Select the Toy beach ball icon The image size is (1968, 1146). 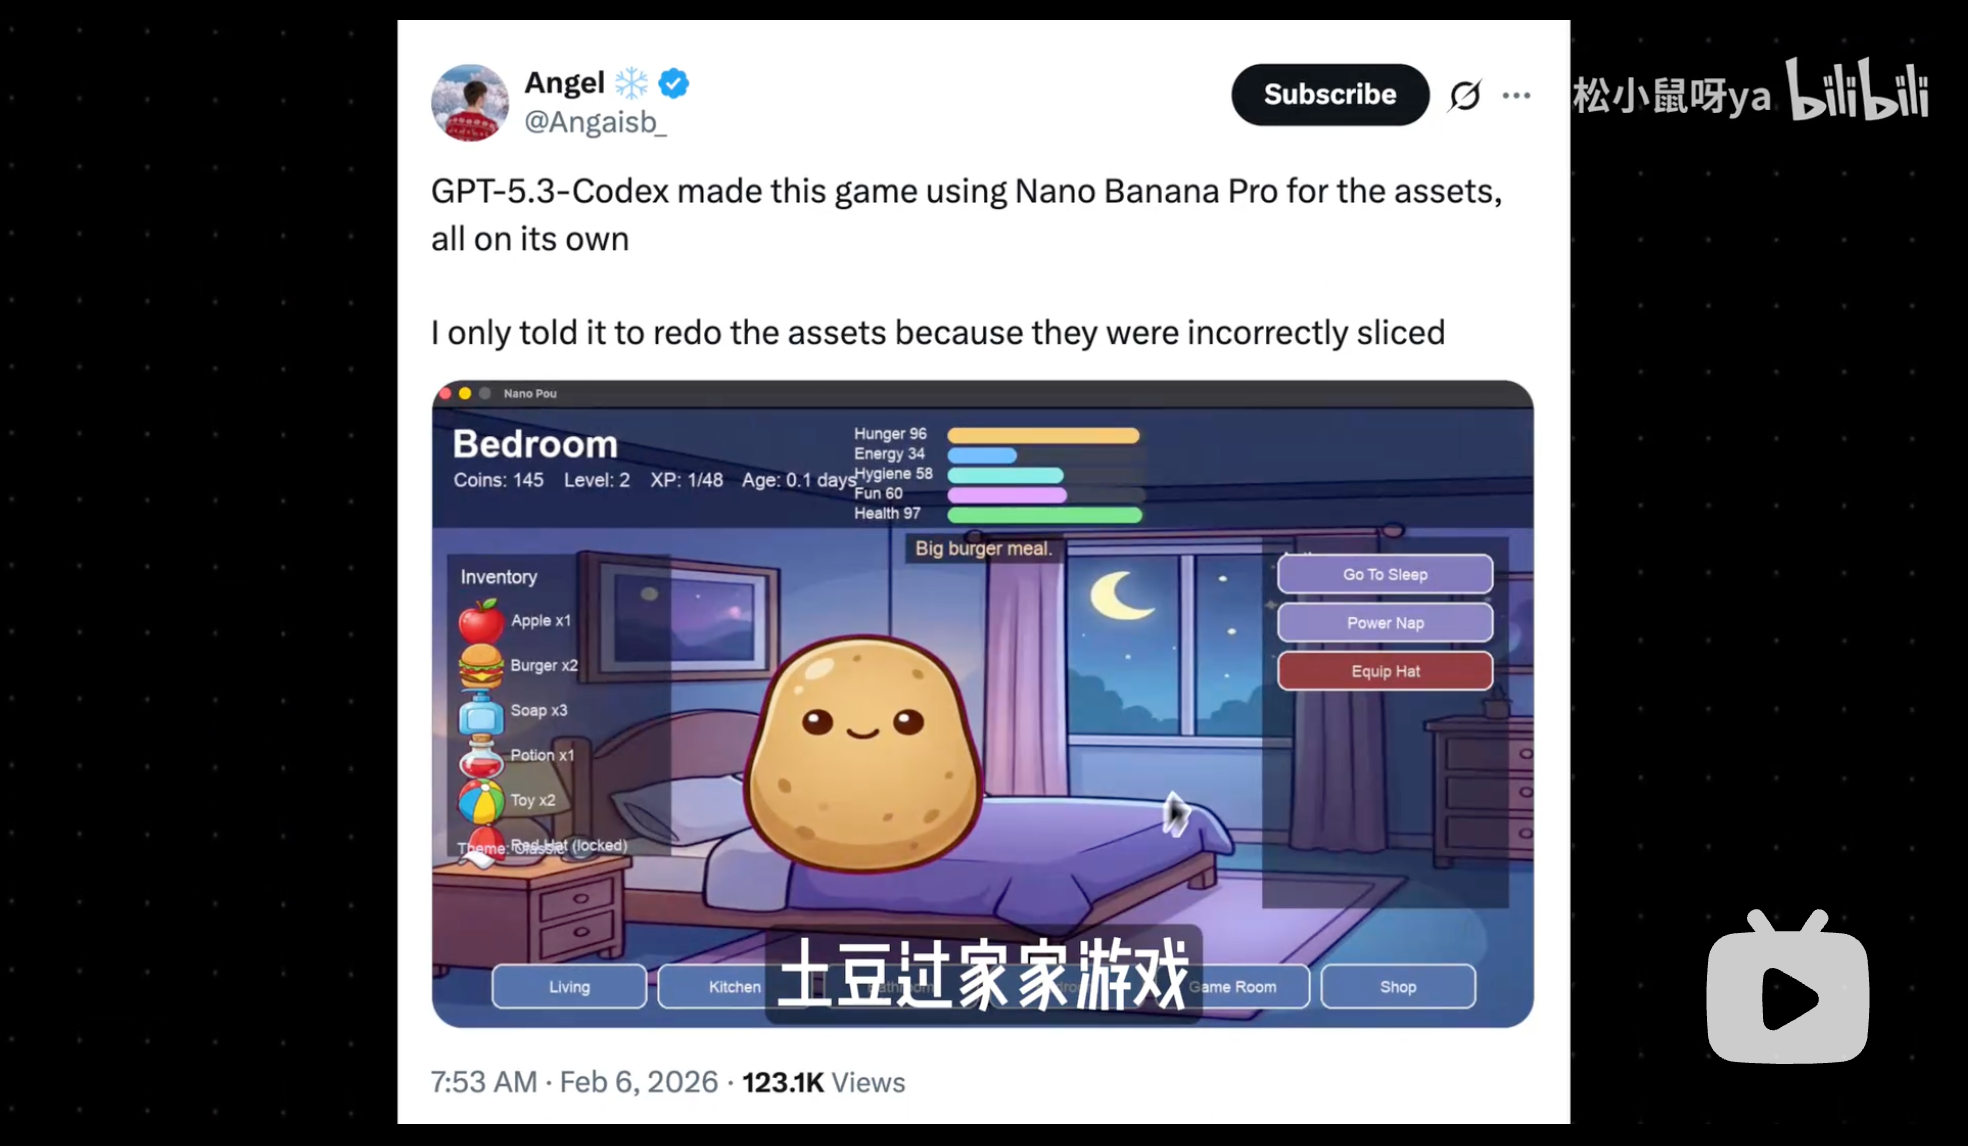481,802
